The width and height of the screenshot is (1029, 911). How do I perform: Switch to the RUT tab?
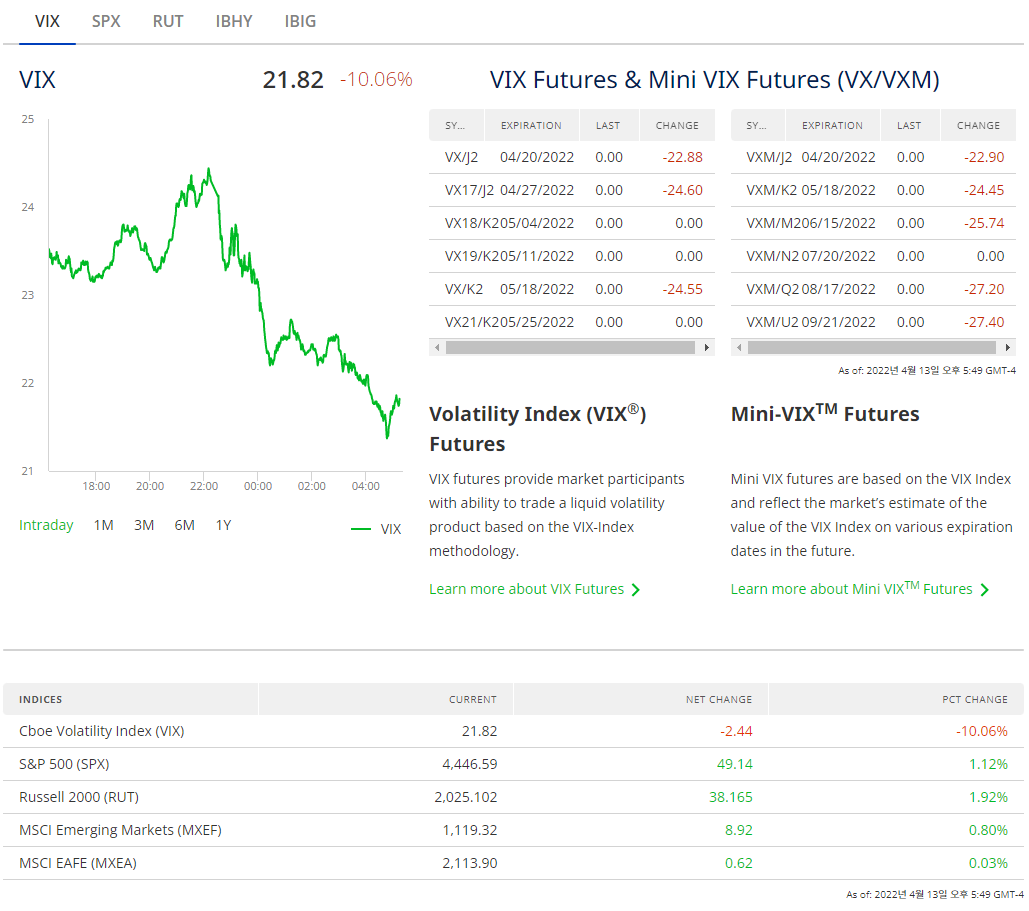click(168, 22)
